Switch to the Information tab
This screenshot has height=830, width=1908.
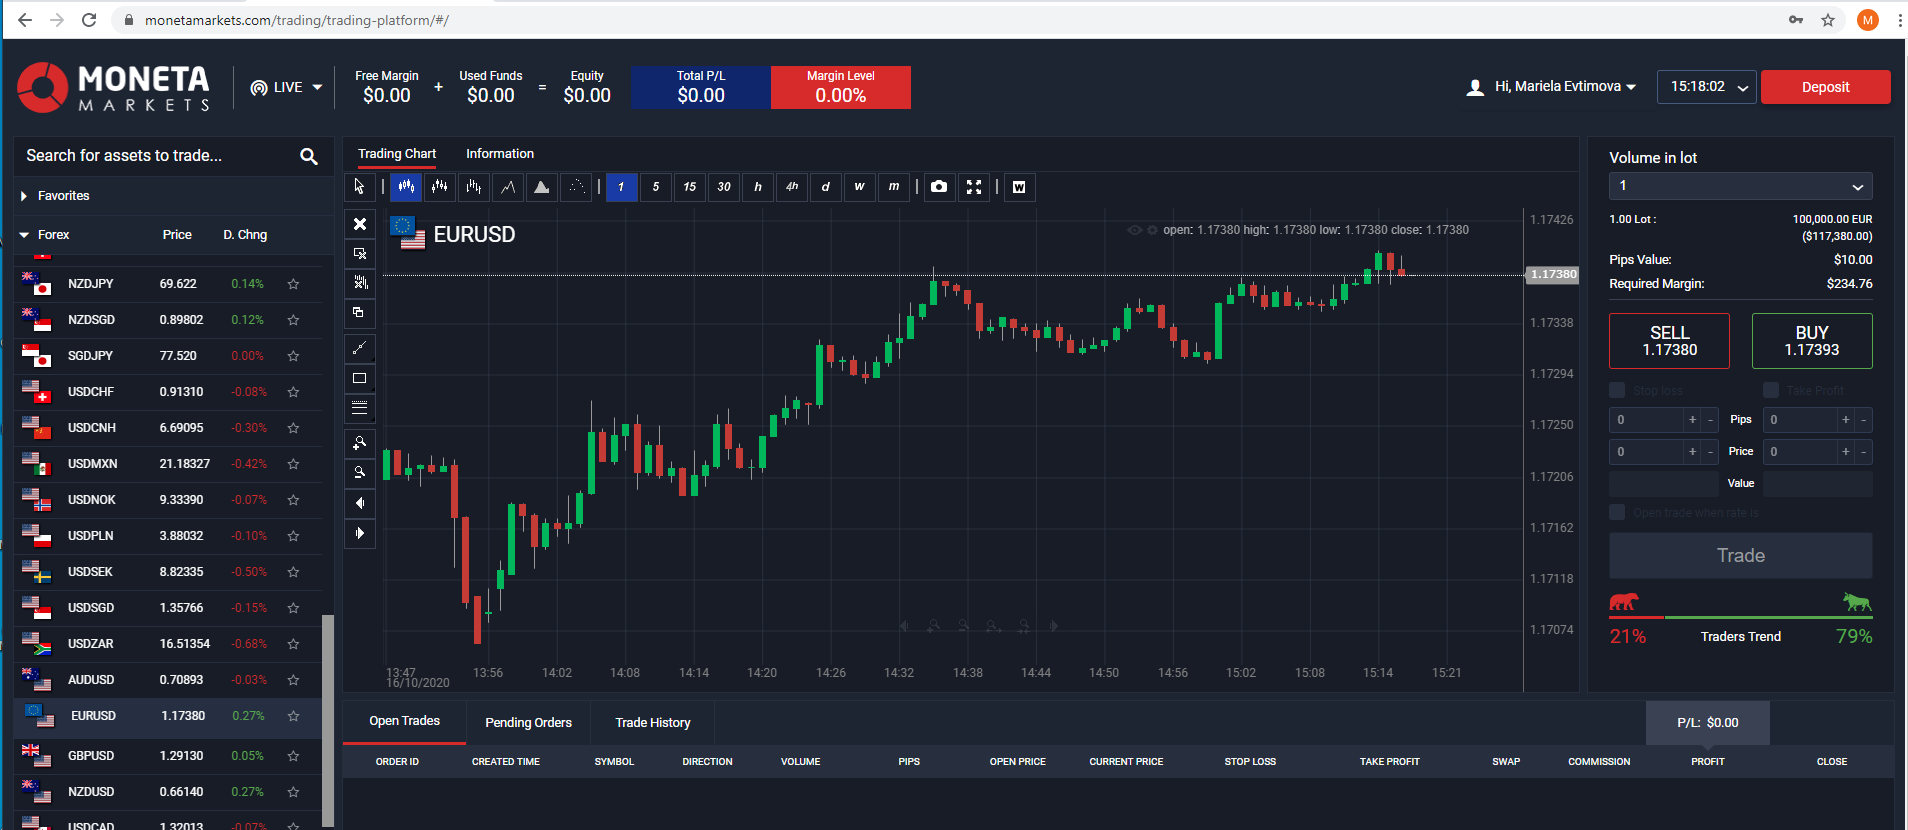click(500, 154)
